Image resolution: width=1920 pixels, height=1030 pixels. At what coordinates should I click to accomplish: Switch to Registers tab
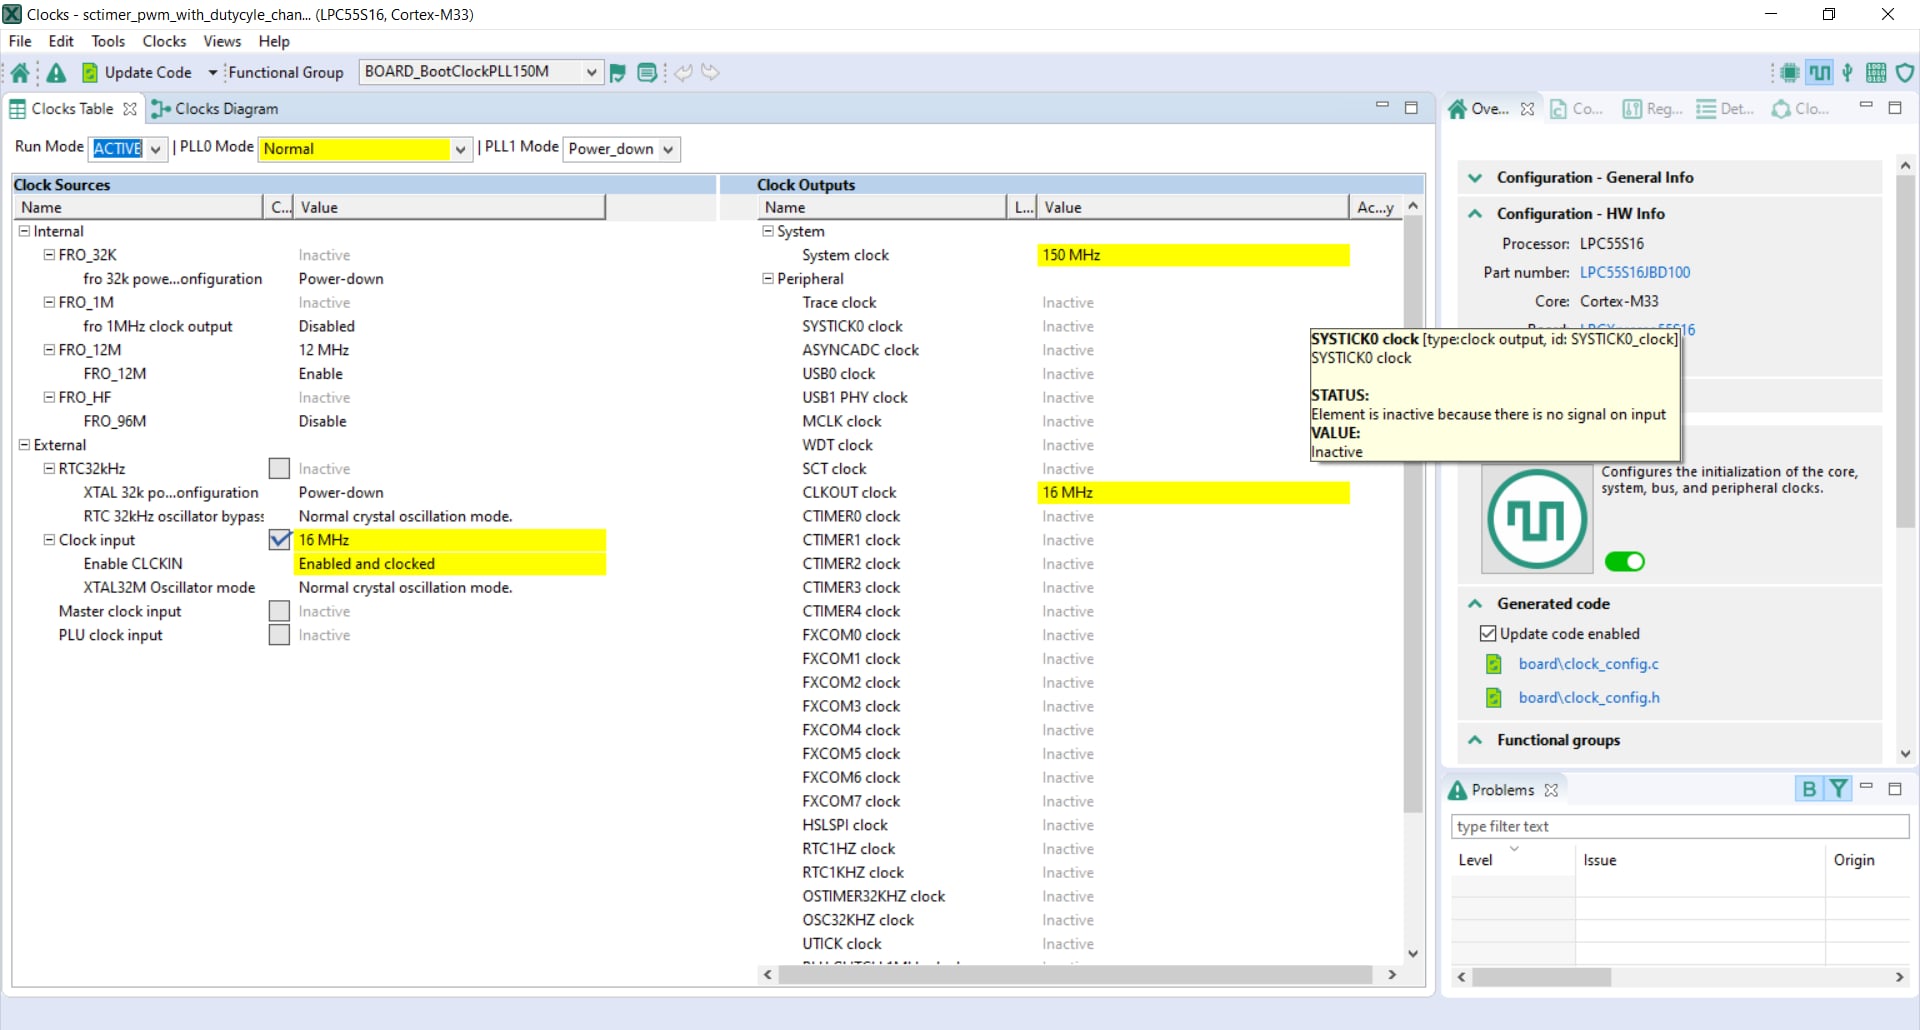click(x=1652, y=109)
